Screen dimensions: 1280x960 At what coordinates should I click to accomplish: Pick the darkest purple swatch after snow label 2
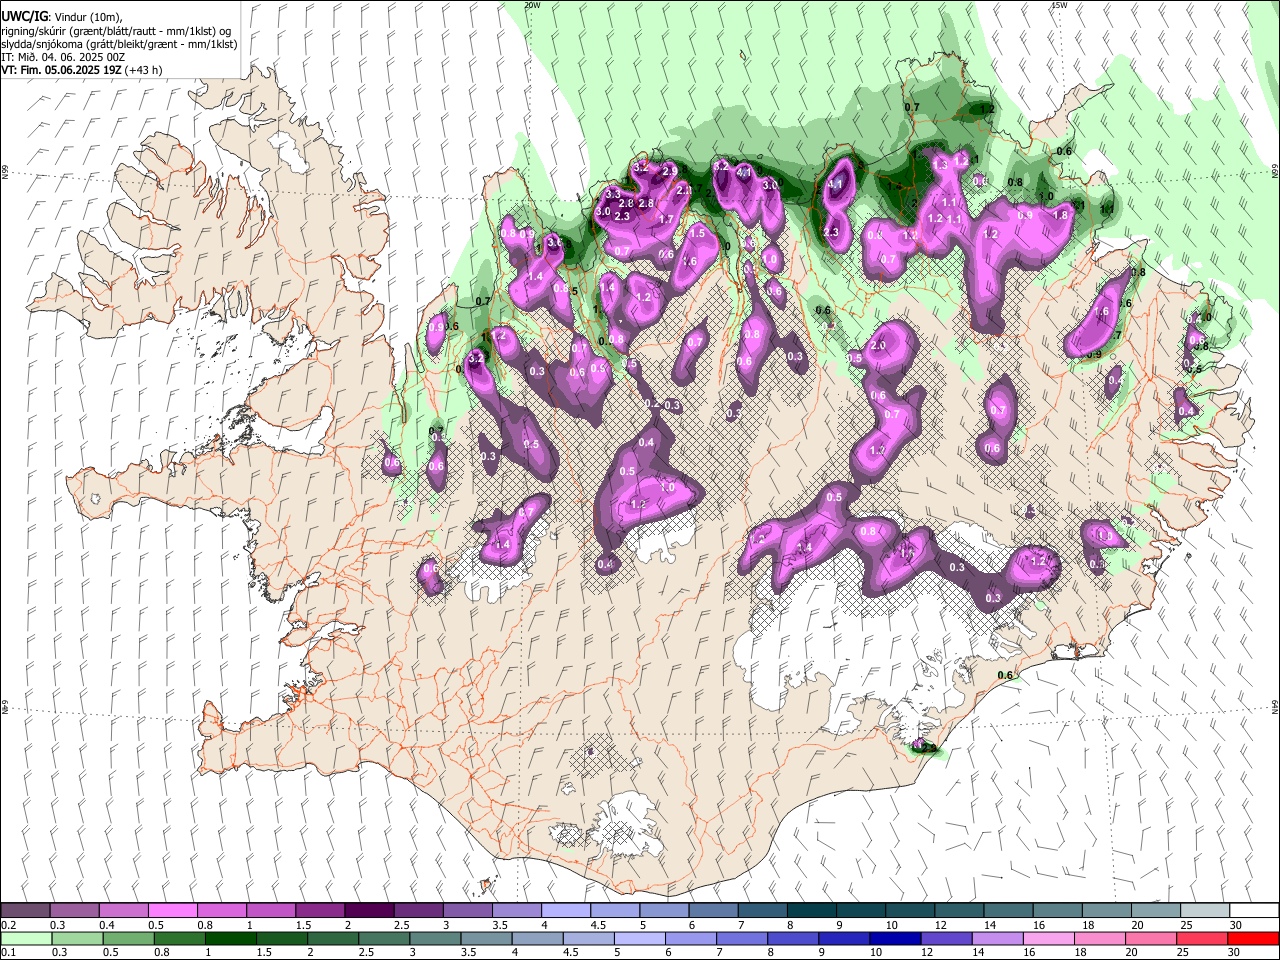(x=369, y=911)
